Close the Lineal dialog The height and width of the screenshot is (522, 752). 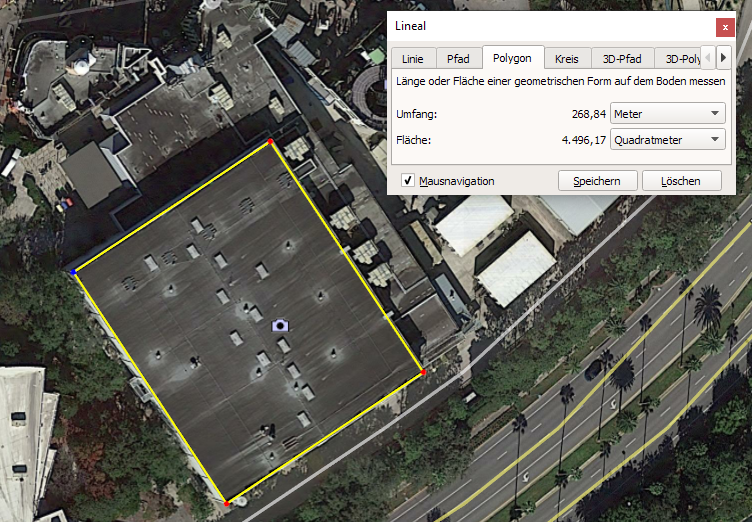point(724,26)
